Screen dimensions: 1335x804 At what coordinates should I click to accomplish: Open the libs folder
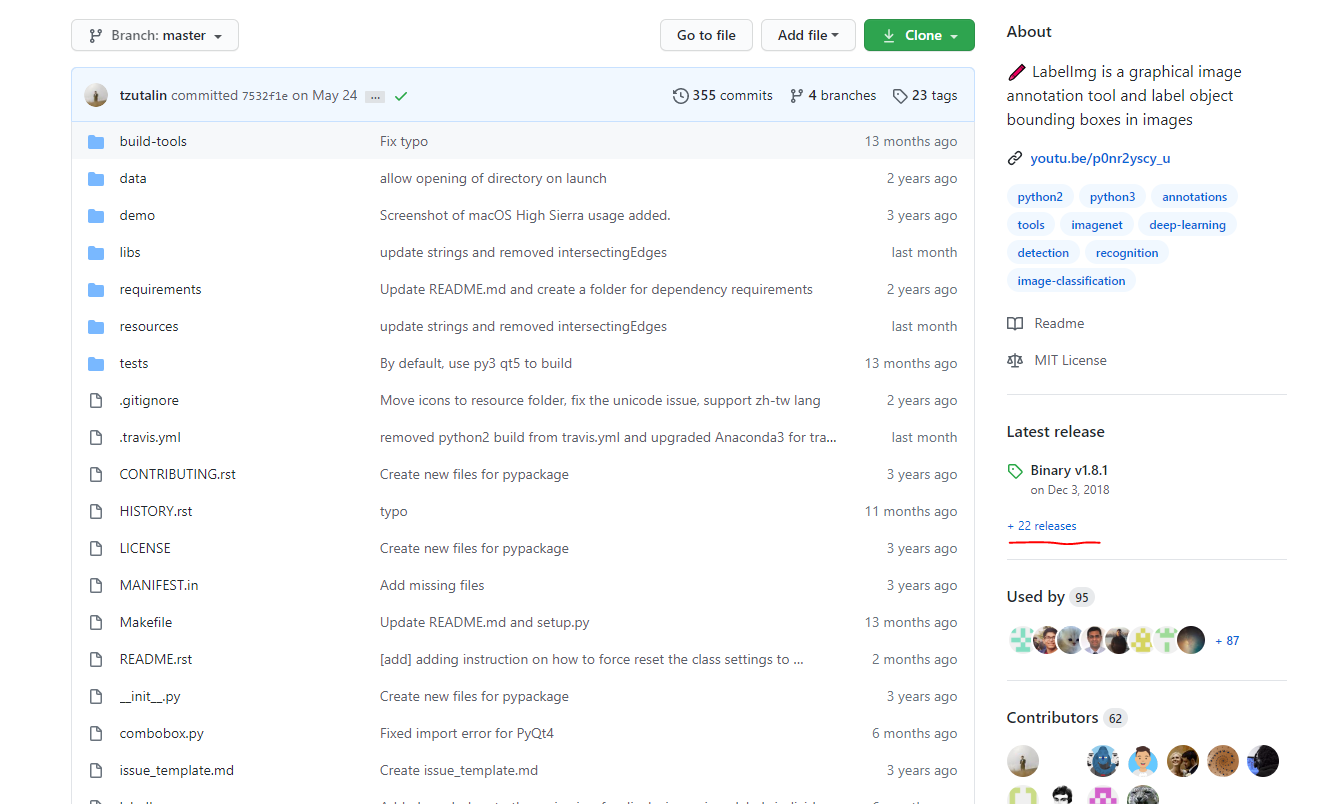(130, 253)
